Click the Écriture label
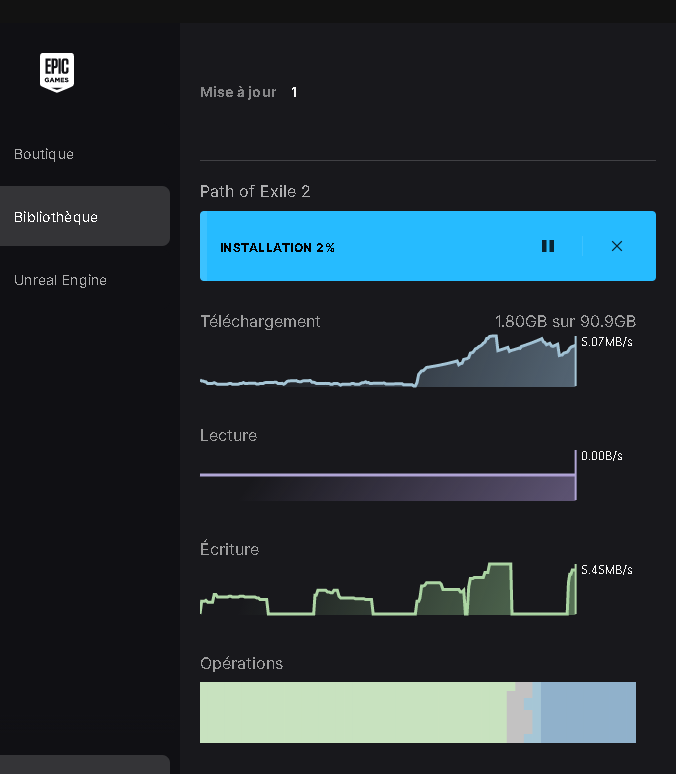This screenshot has height=774, width=676. [230, 549]
